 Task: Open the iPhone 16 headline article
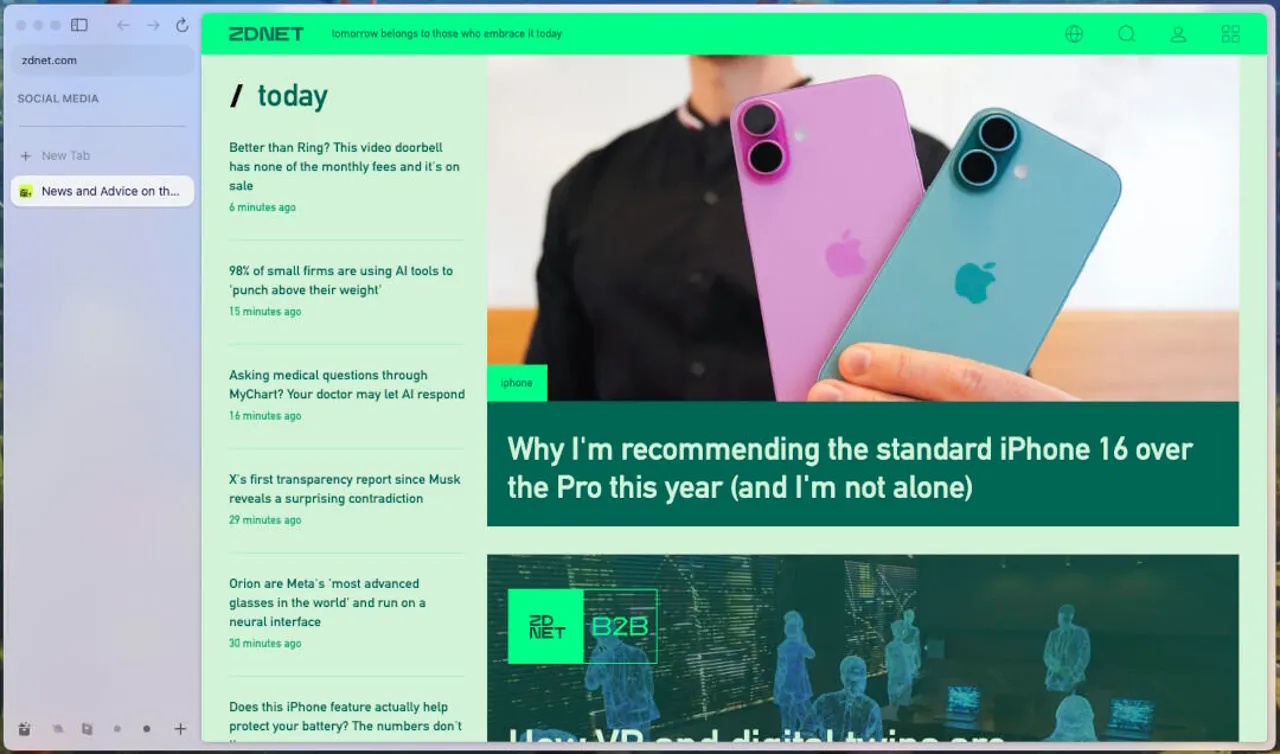pyautogui.click(x=850, y=467)
